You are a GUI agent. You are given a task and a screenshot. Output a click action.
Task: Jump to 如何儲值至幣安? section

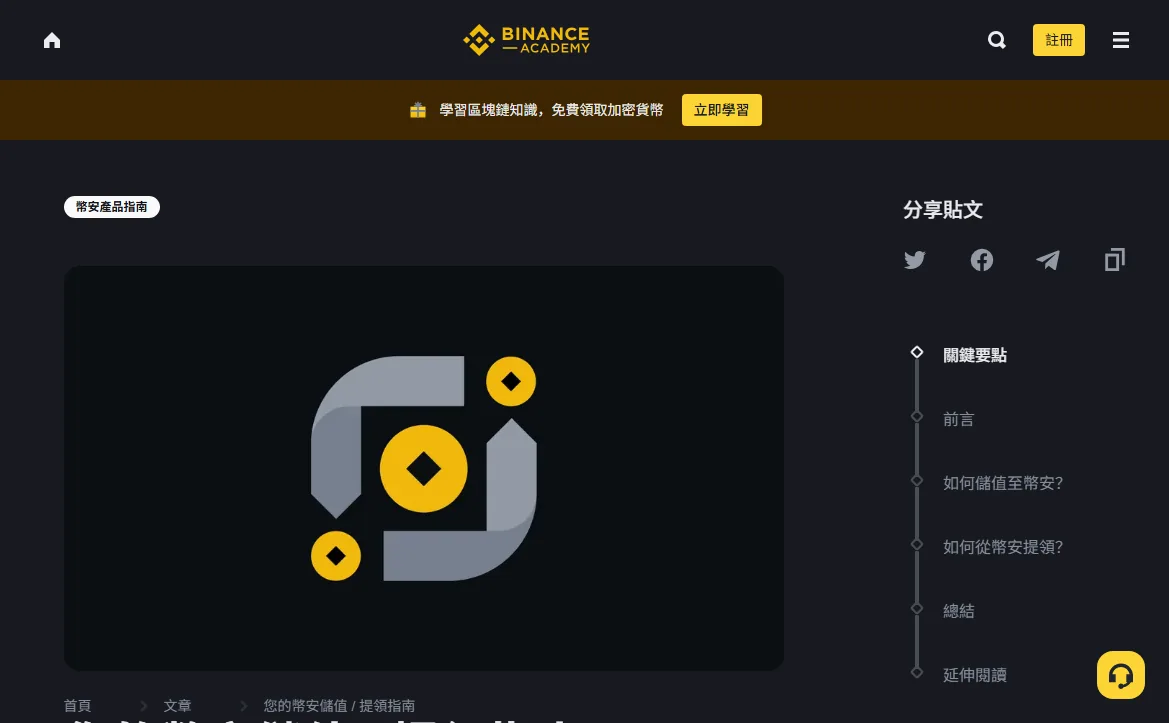[x=1003, y=484]
